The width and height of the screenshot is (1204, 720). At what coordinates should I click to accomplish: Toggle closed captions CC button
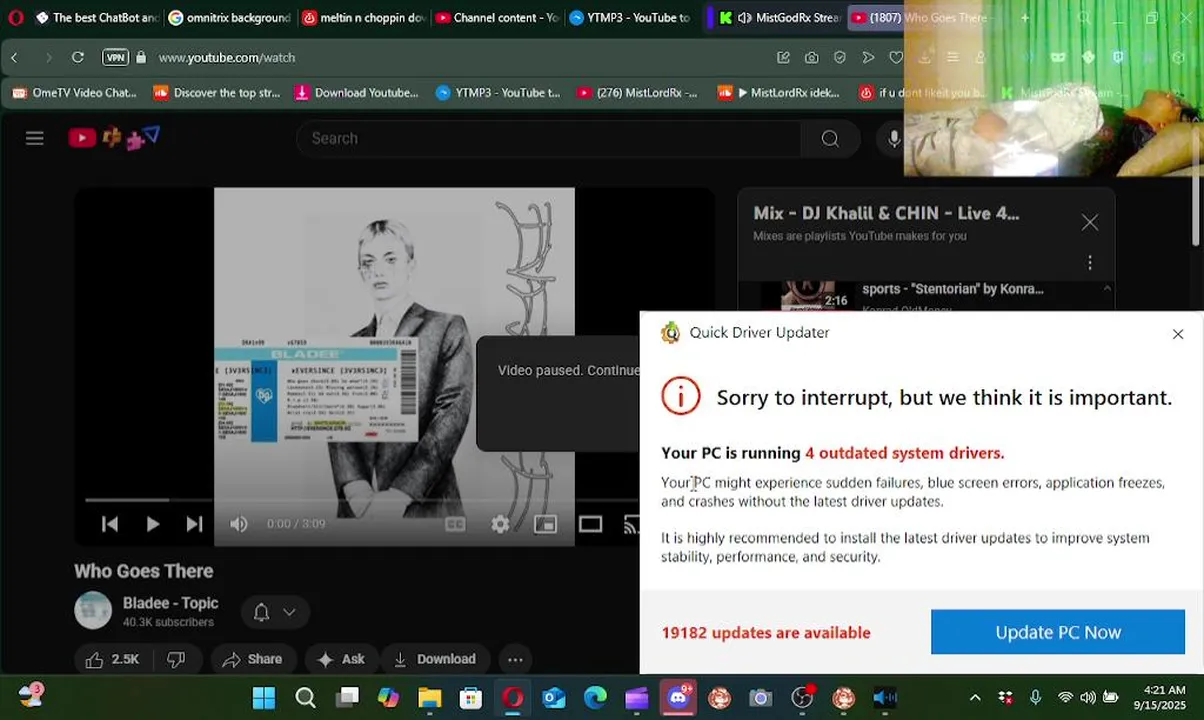(x=455, y=524)
